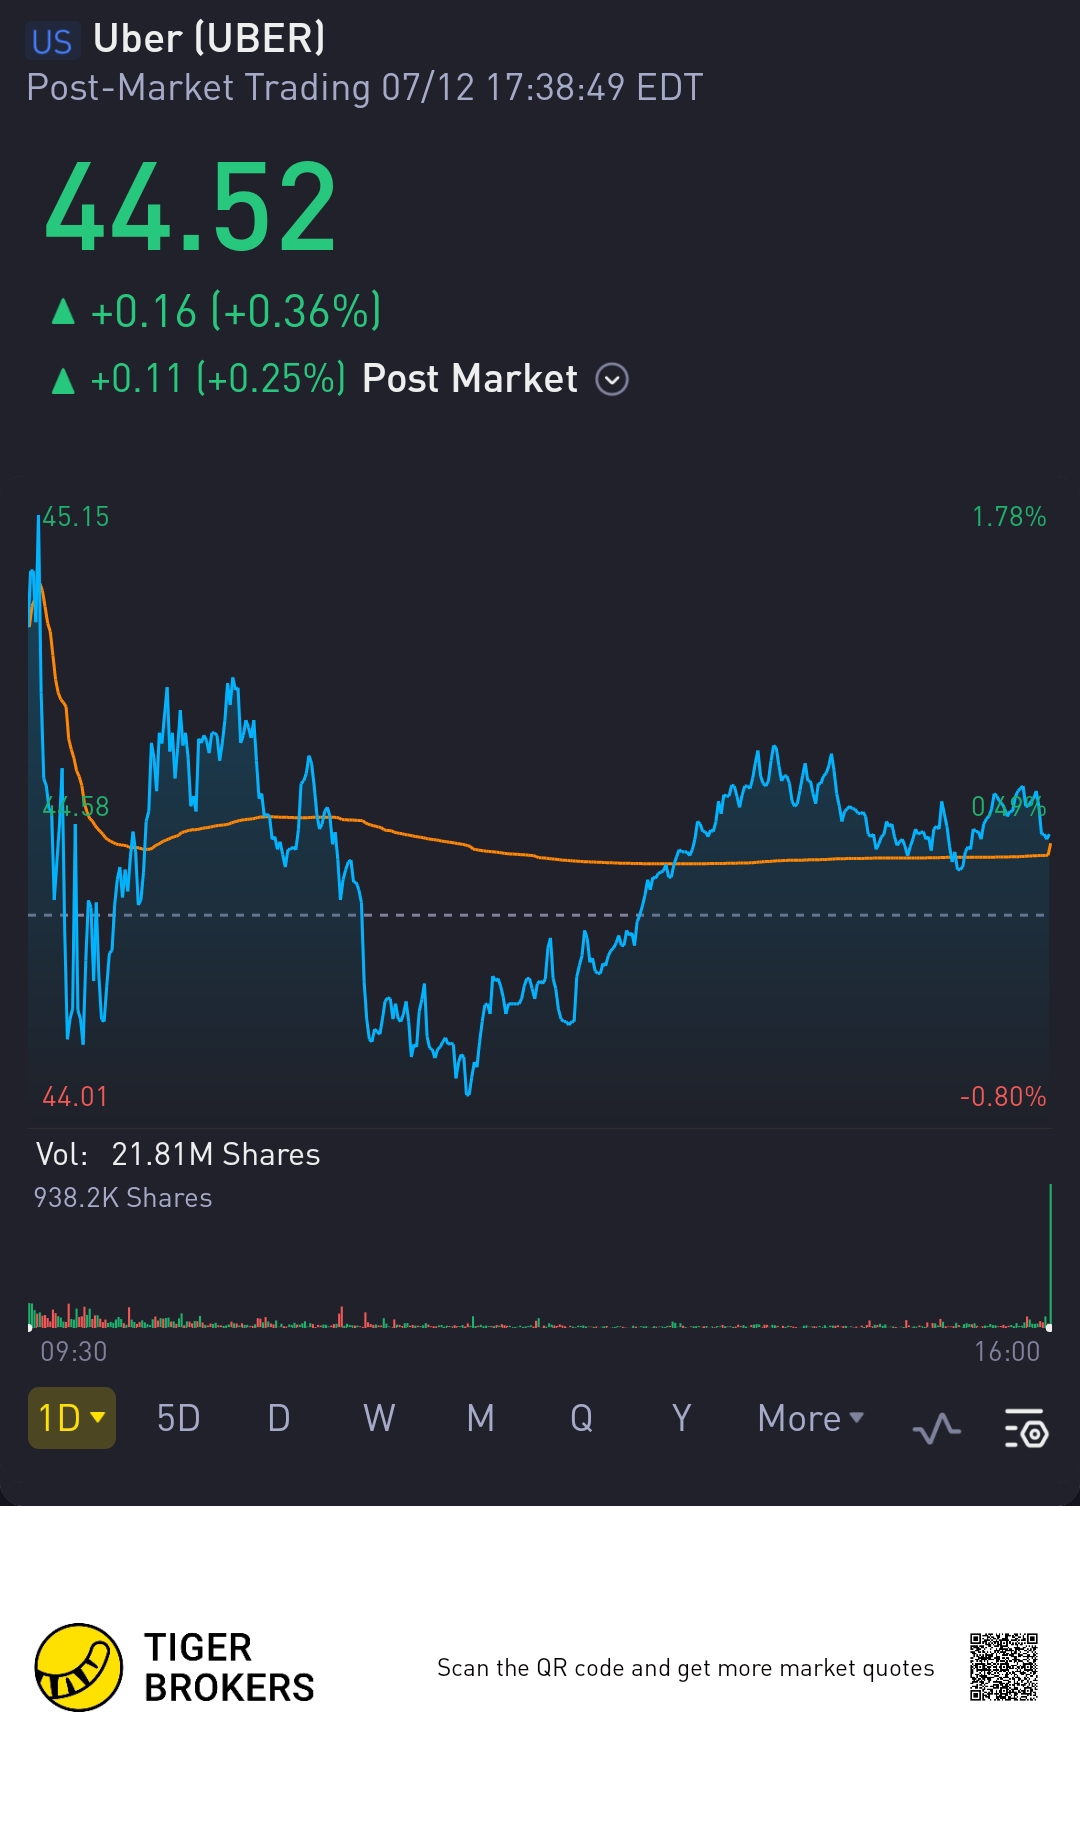Expand the Post Market chevron dropdown
The image size is (1080, 1829).
pos(612,380)
